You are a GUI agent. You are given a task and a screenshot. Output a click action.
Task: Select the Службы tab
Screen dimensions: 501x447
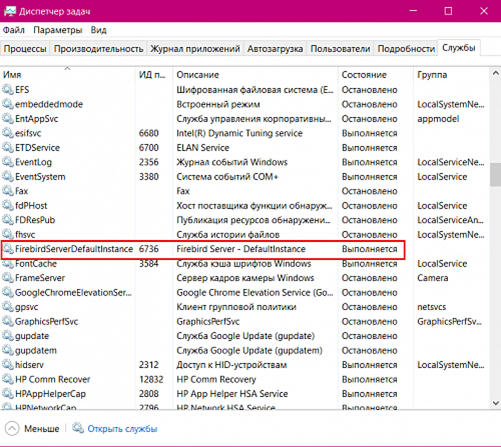(x=459, y=48)
